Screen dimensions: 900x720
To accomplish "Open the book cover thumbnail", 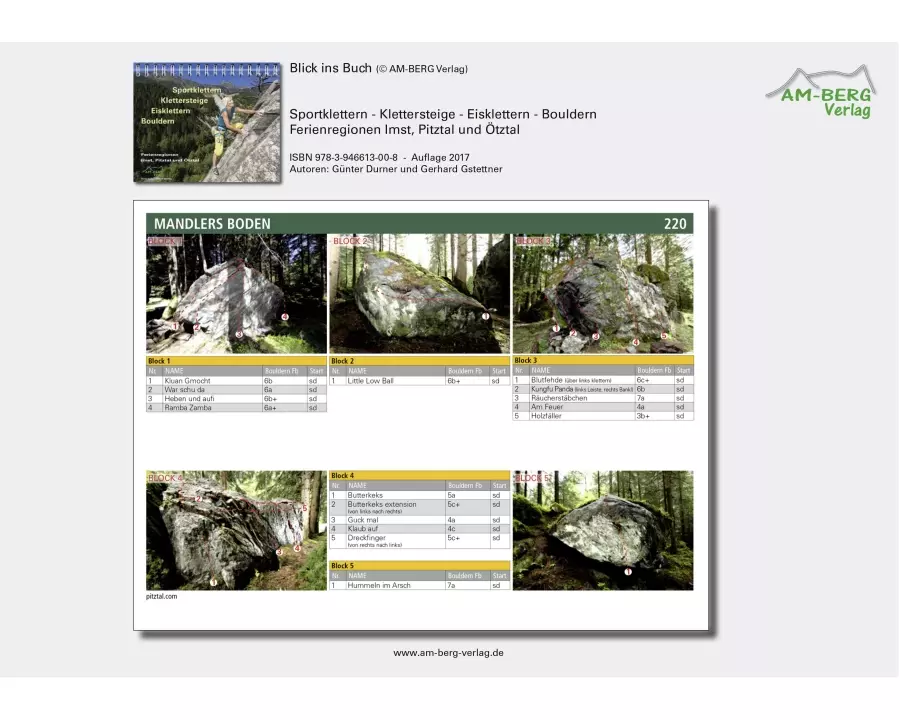I will coord(207,122).
